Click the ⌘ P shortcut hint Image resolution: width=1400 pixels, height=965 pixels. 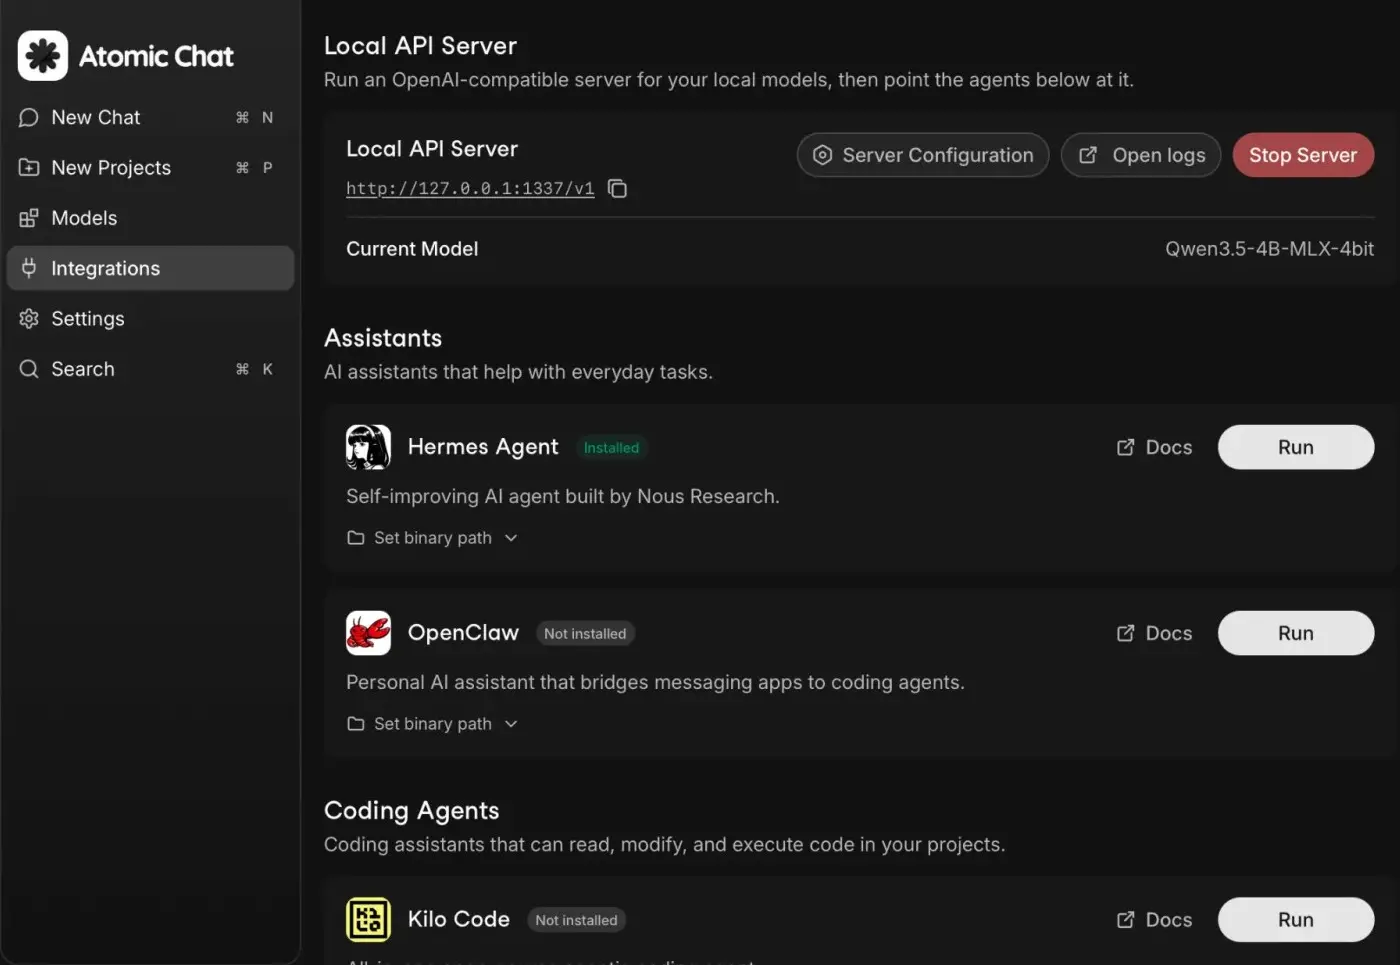click(254, 168)
